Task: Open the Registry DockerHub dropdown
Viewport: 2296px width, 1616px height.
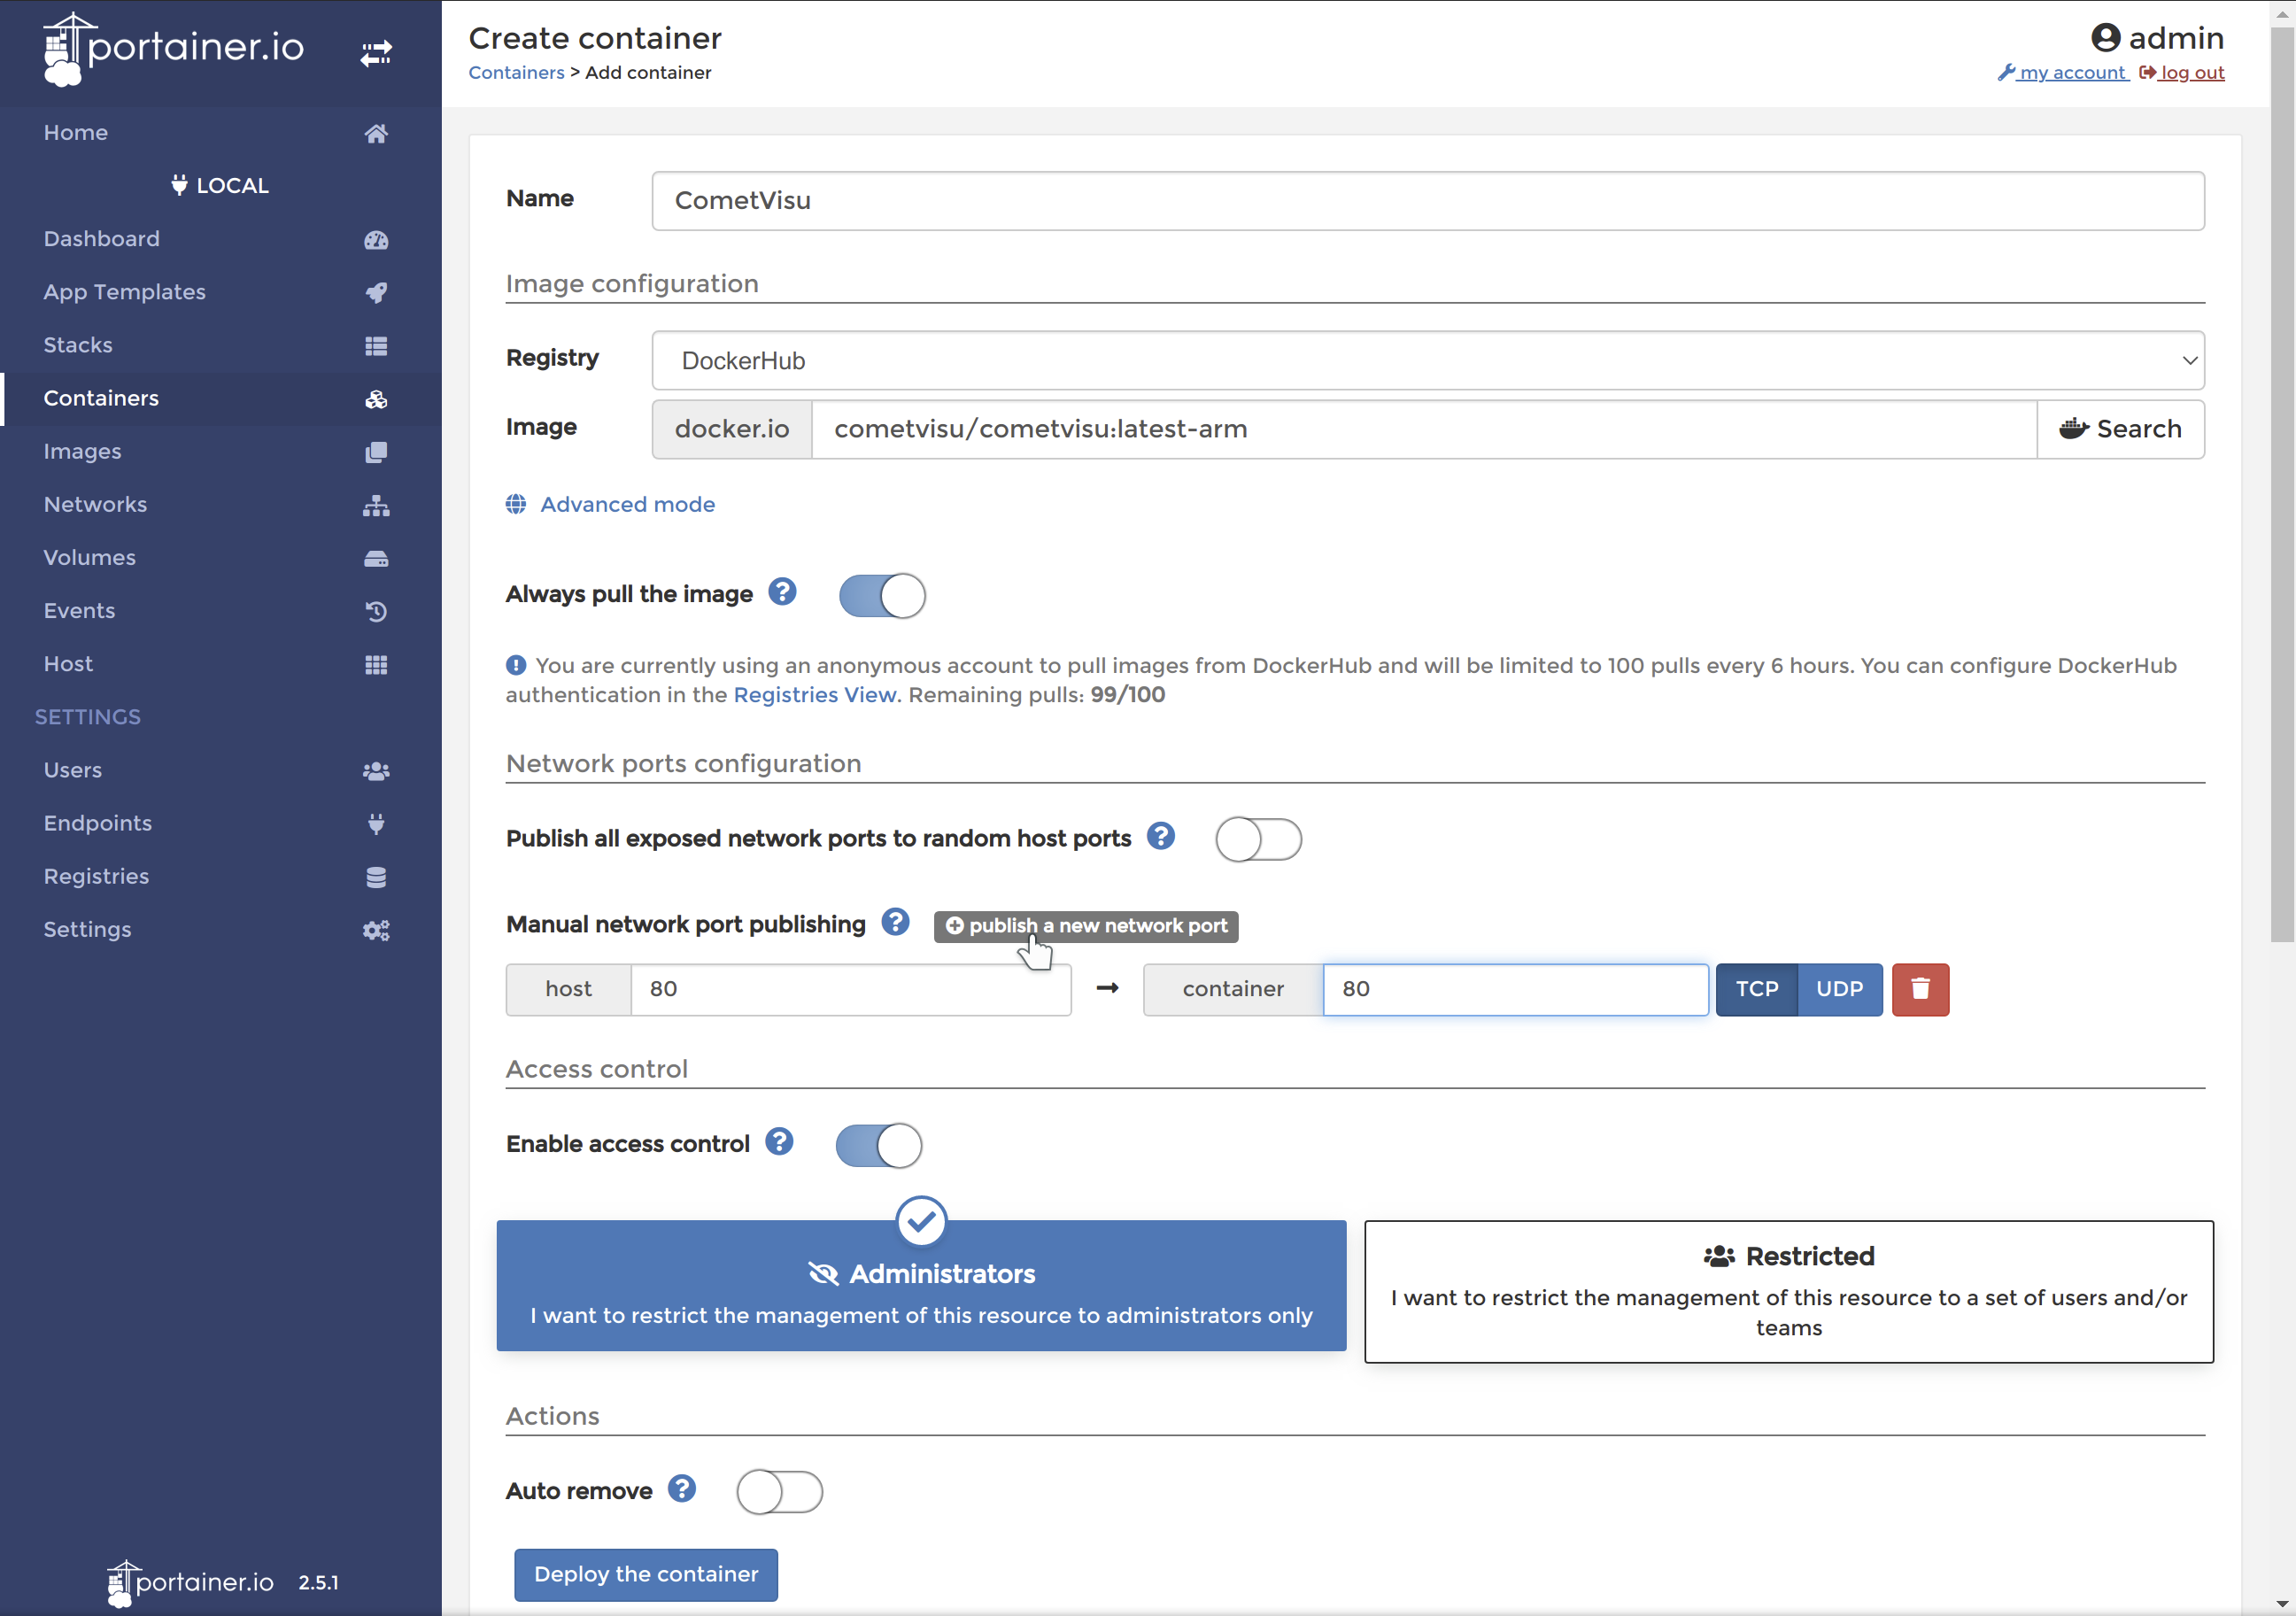Action: point(1427,360)
